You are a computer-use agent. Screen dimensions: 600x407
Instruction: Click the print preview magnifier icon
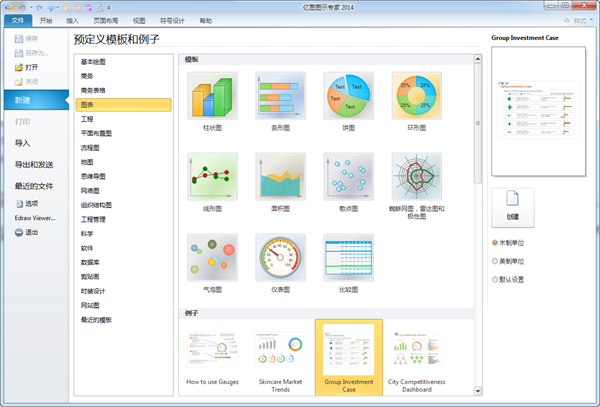(100, 8)
